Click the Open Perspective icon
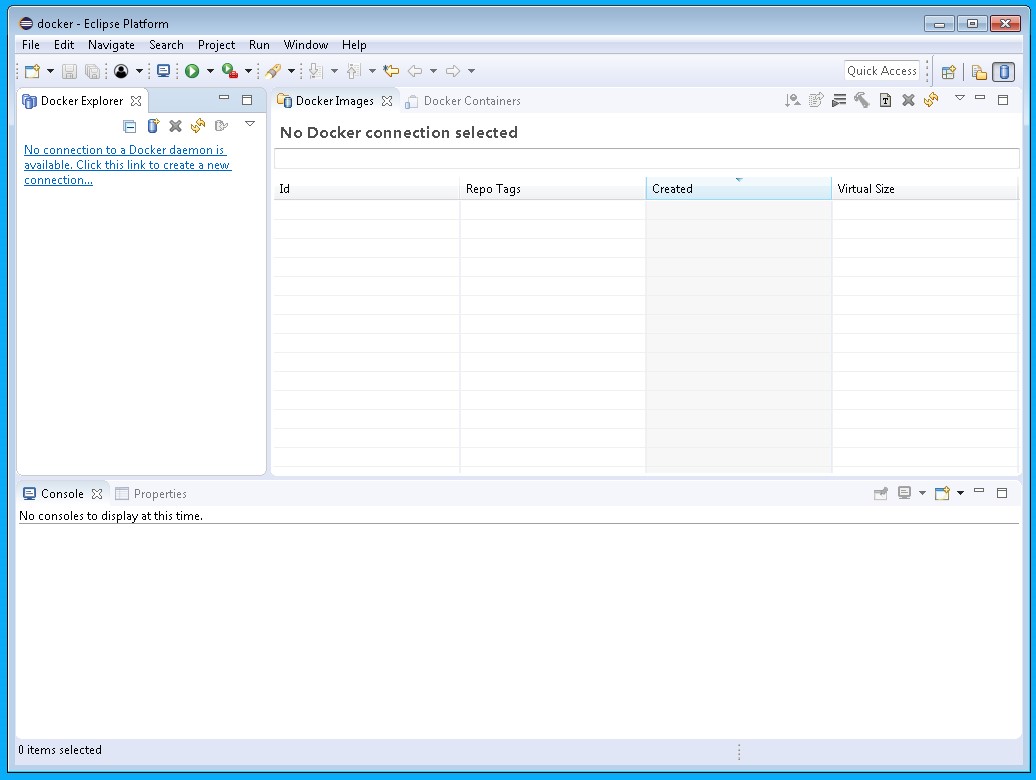The height and width of the screenshot is (780, 1036). [x=948, y=71]
